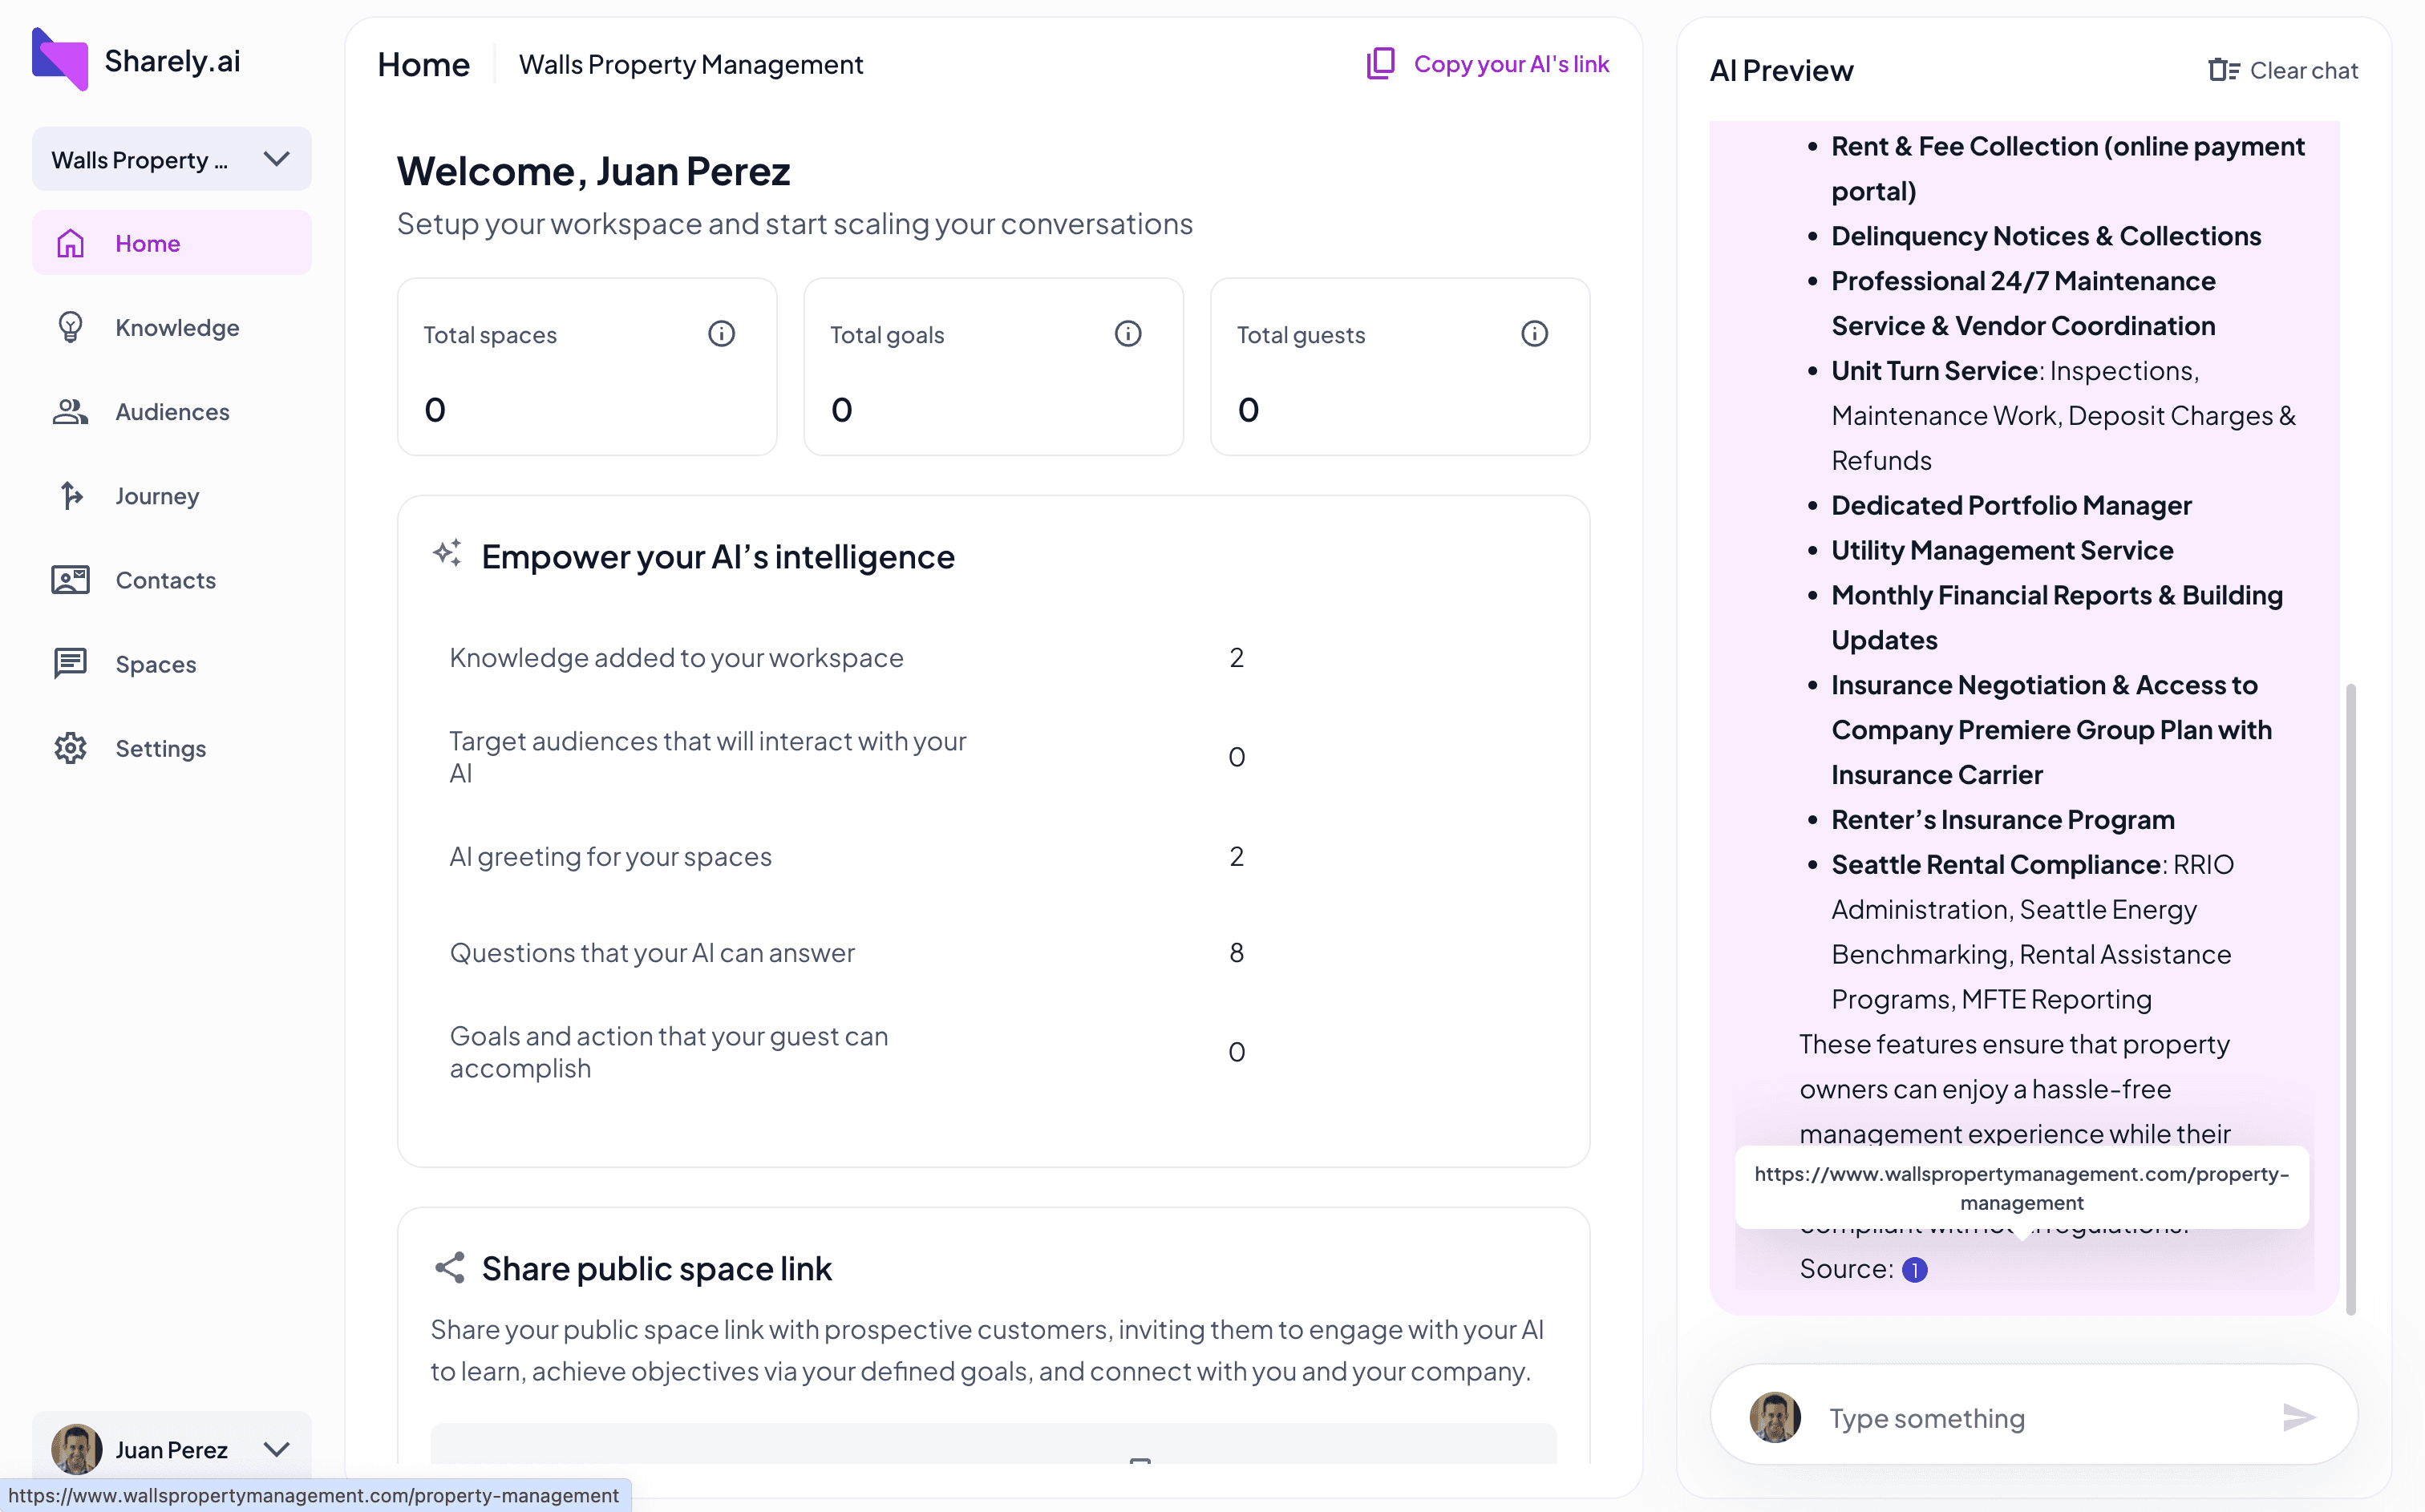The width and height of the screenshot is (2425, 1512).
Task: Open the Knowledge section
Action: pyautogui.click(x=176, y=328)
